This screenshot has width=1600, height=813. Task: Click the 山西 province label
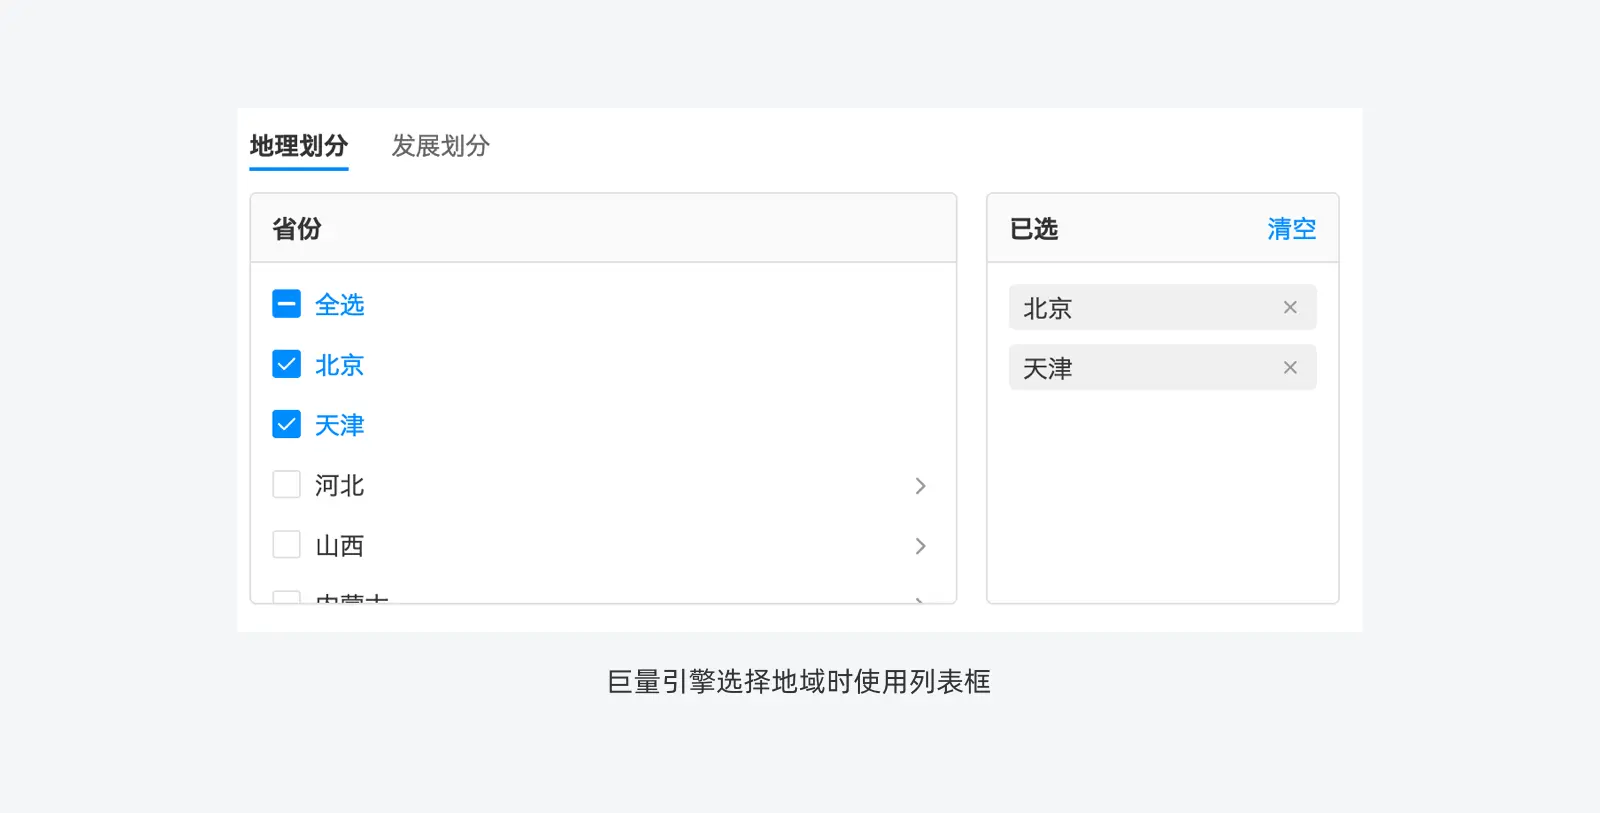pos(340,546)
